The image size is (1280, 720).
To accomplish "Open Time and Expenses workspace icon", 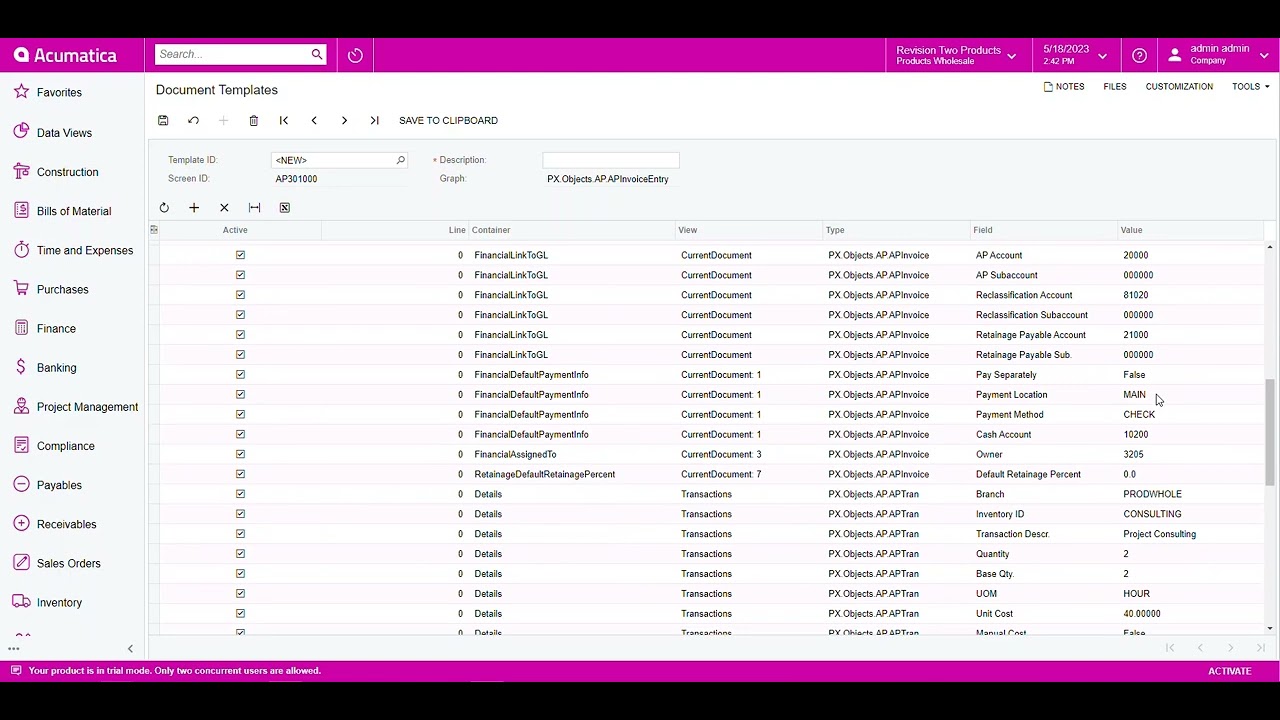I will pos(21,249).
